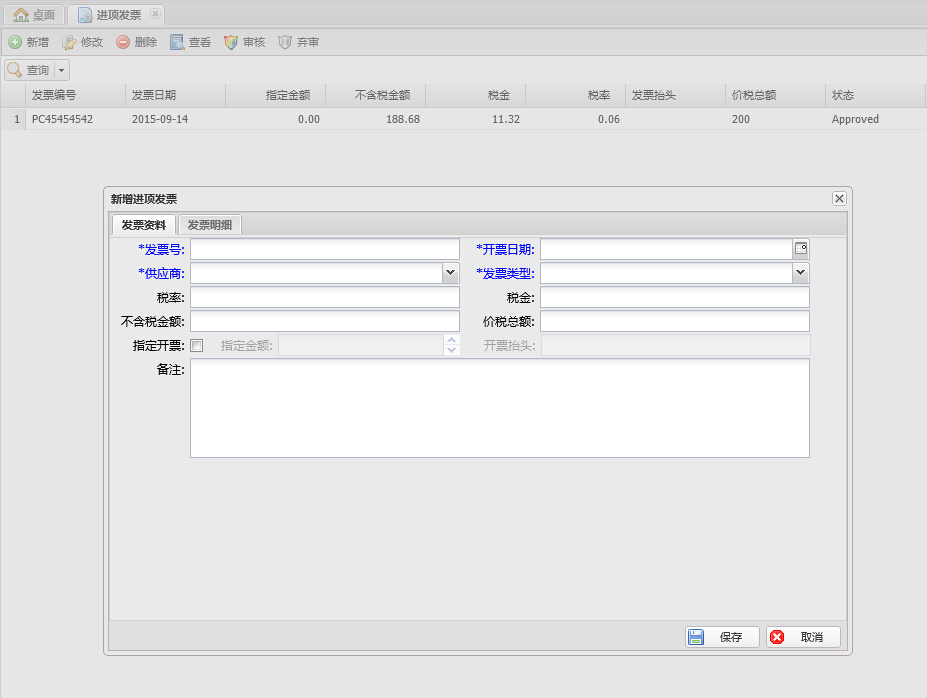Click the 删除 (Delete) toolbar icon
Screen dimensions: 927x698
(x=123, y=42)
